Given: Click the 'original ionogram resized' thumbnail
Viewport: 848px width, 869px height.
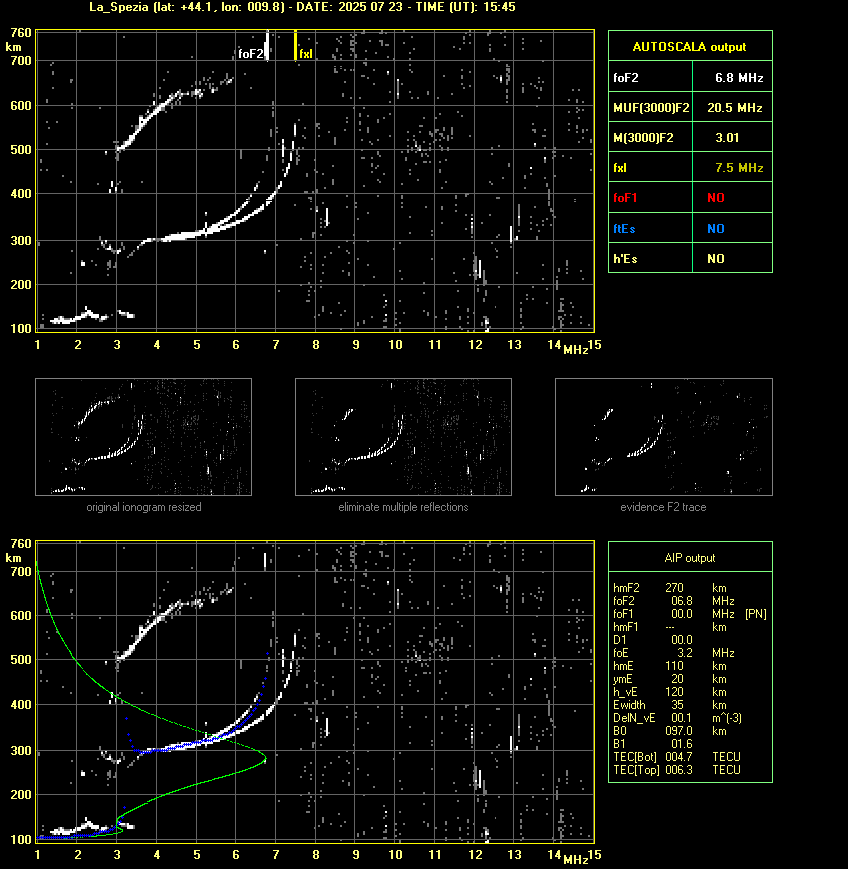Looking at the screenshot, I should click(144, 437).
